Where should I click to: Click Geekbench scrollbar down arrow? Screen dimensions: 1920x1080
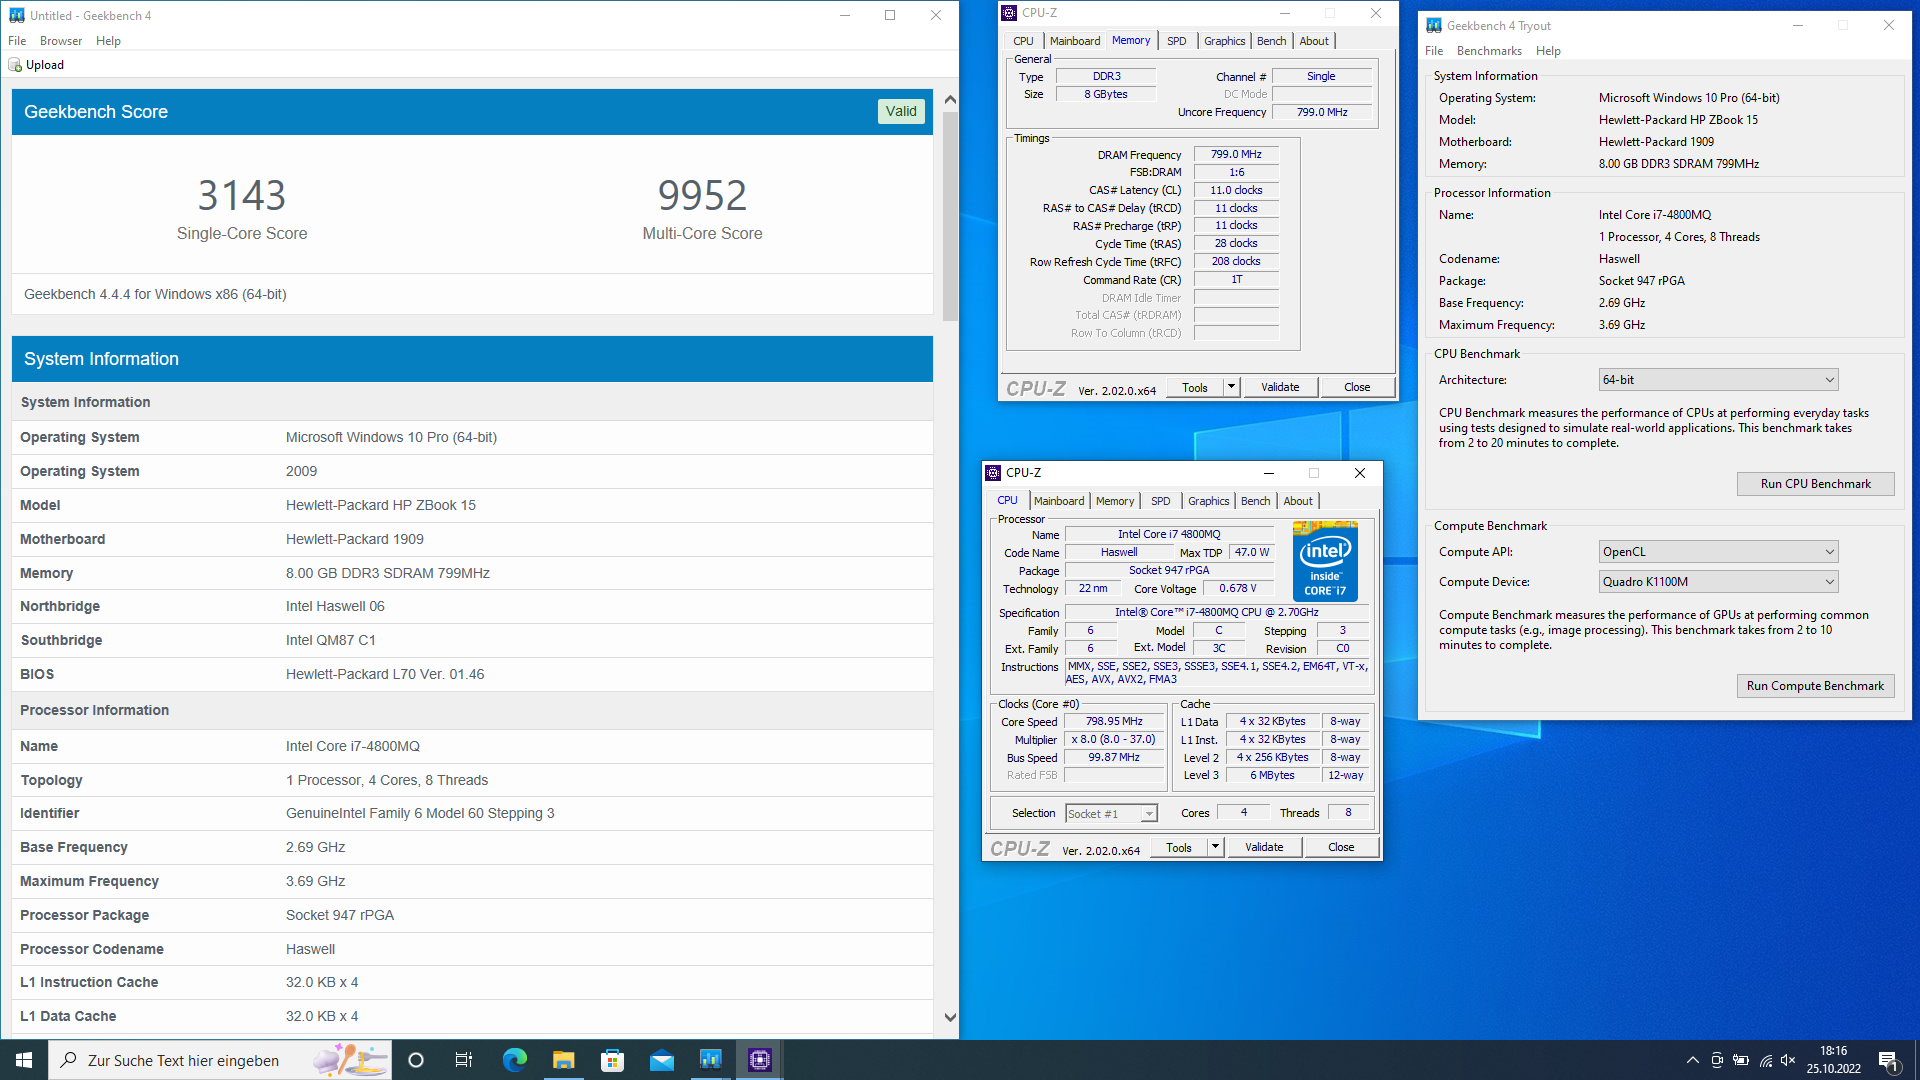pos(950,1017)
